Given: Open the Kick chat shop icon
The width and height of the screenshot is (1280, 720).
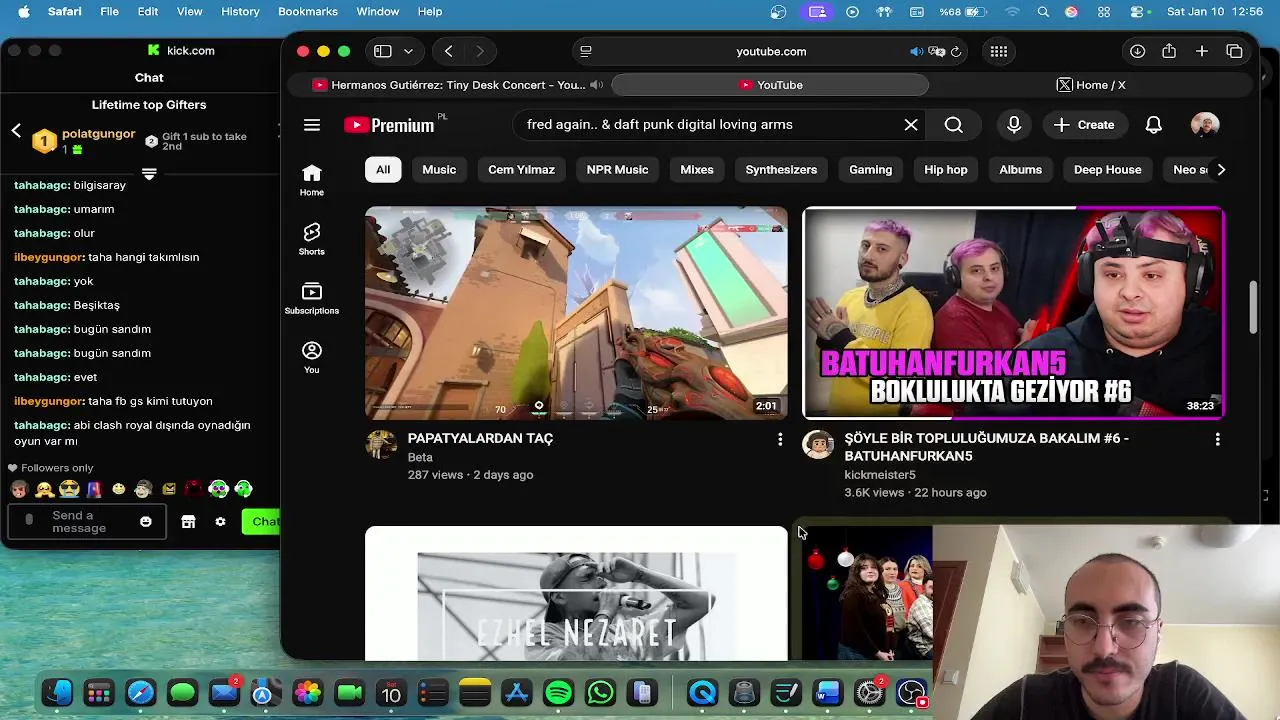Looking at the screenshot, I should coord(188,522).
